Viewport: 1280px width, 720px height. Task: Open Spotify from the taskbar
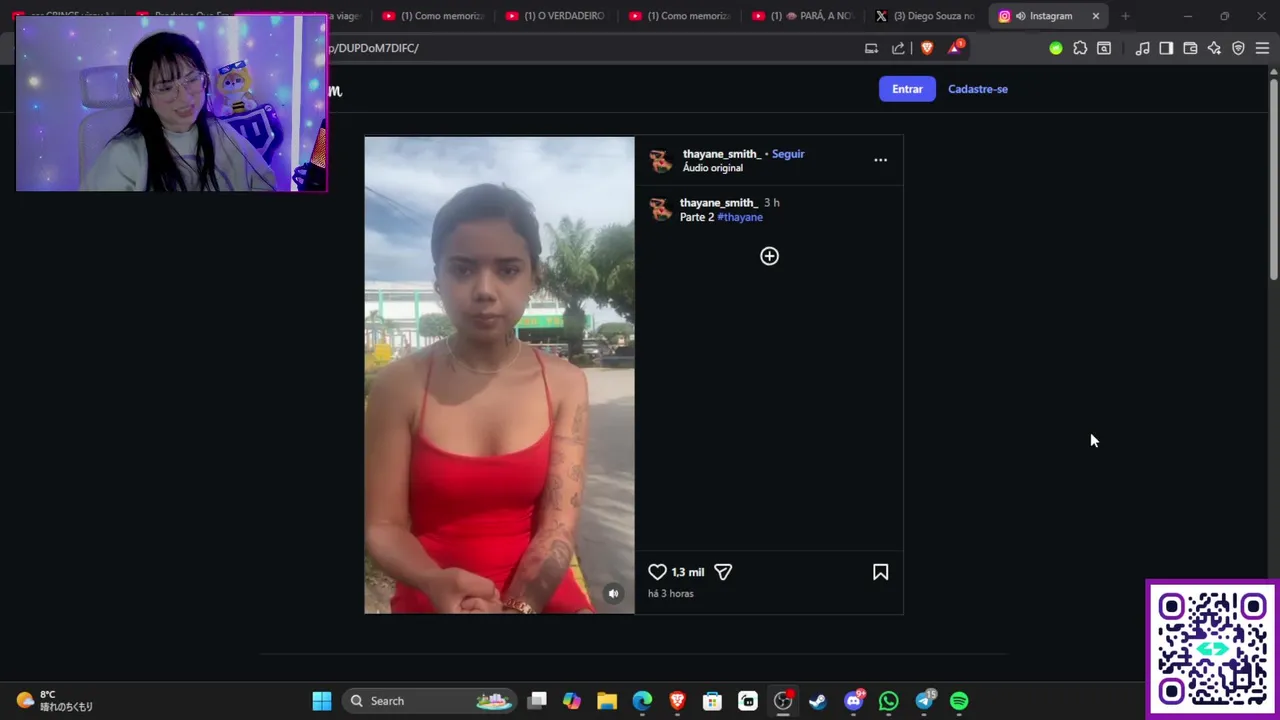point(959,701)
